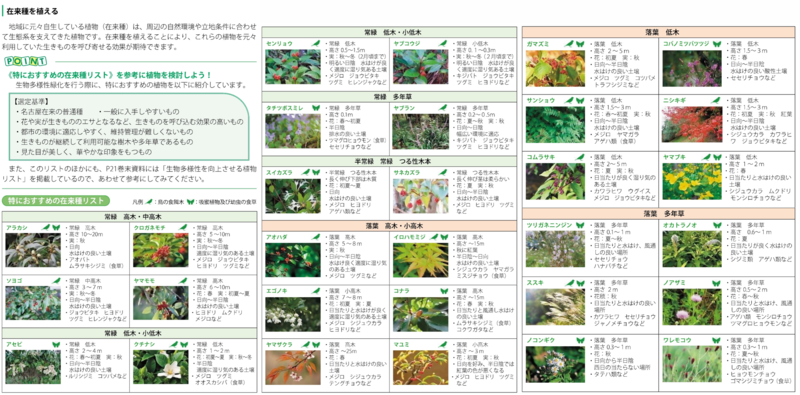Open the ヤマモモ photo
The image size is (800, 395).
(x=161, y=303)
